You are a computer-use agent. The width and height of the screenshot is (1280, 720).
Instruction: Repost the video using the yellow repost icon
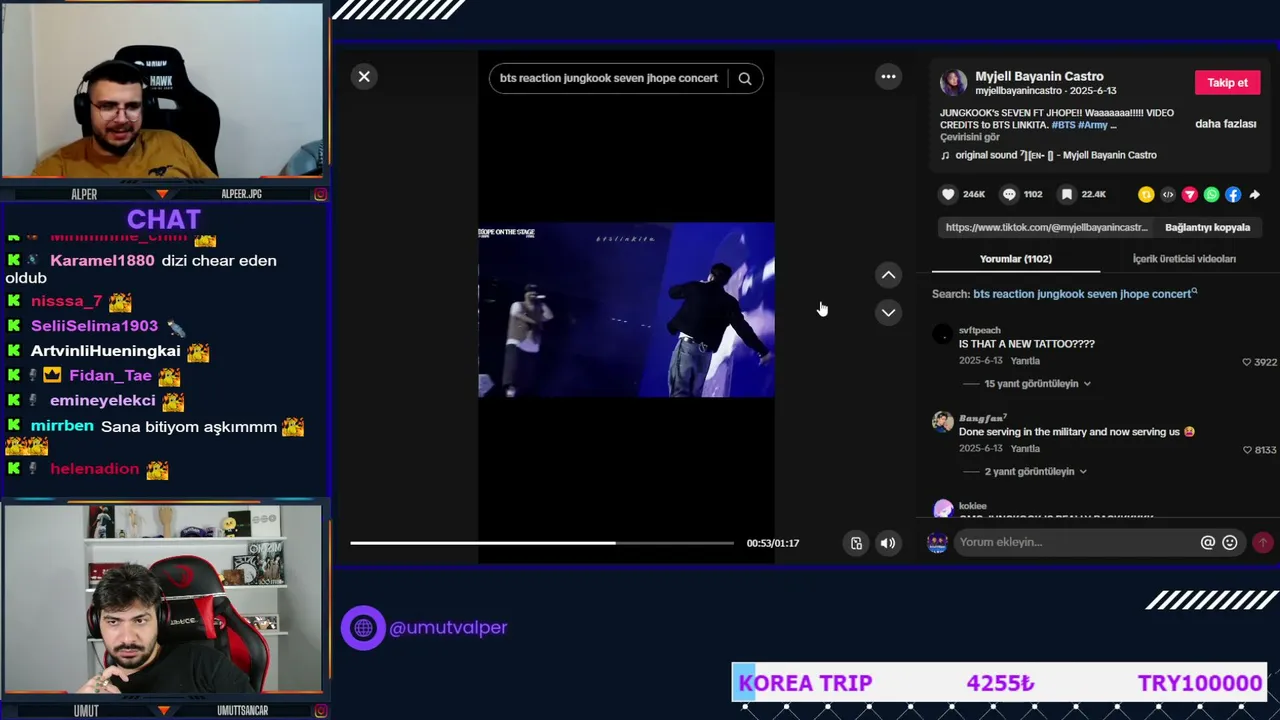(x=1146, y=195)
